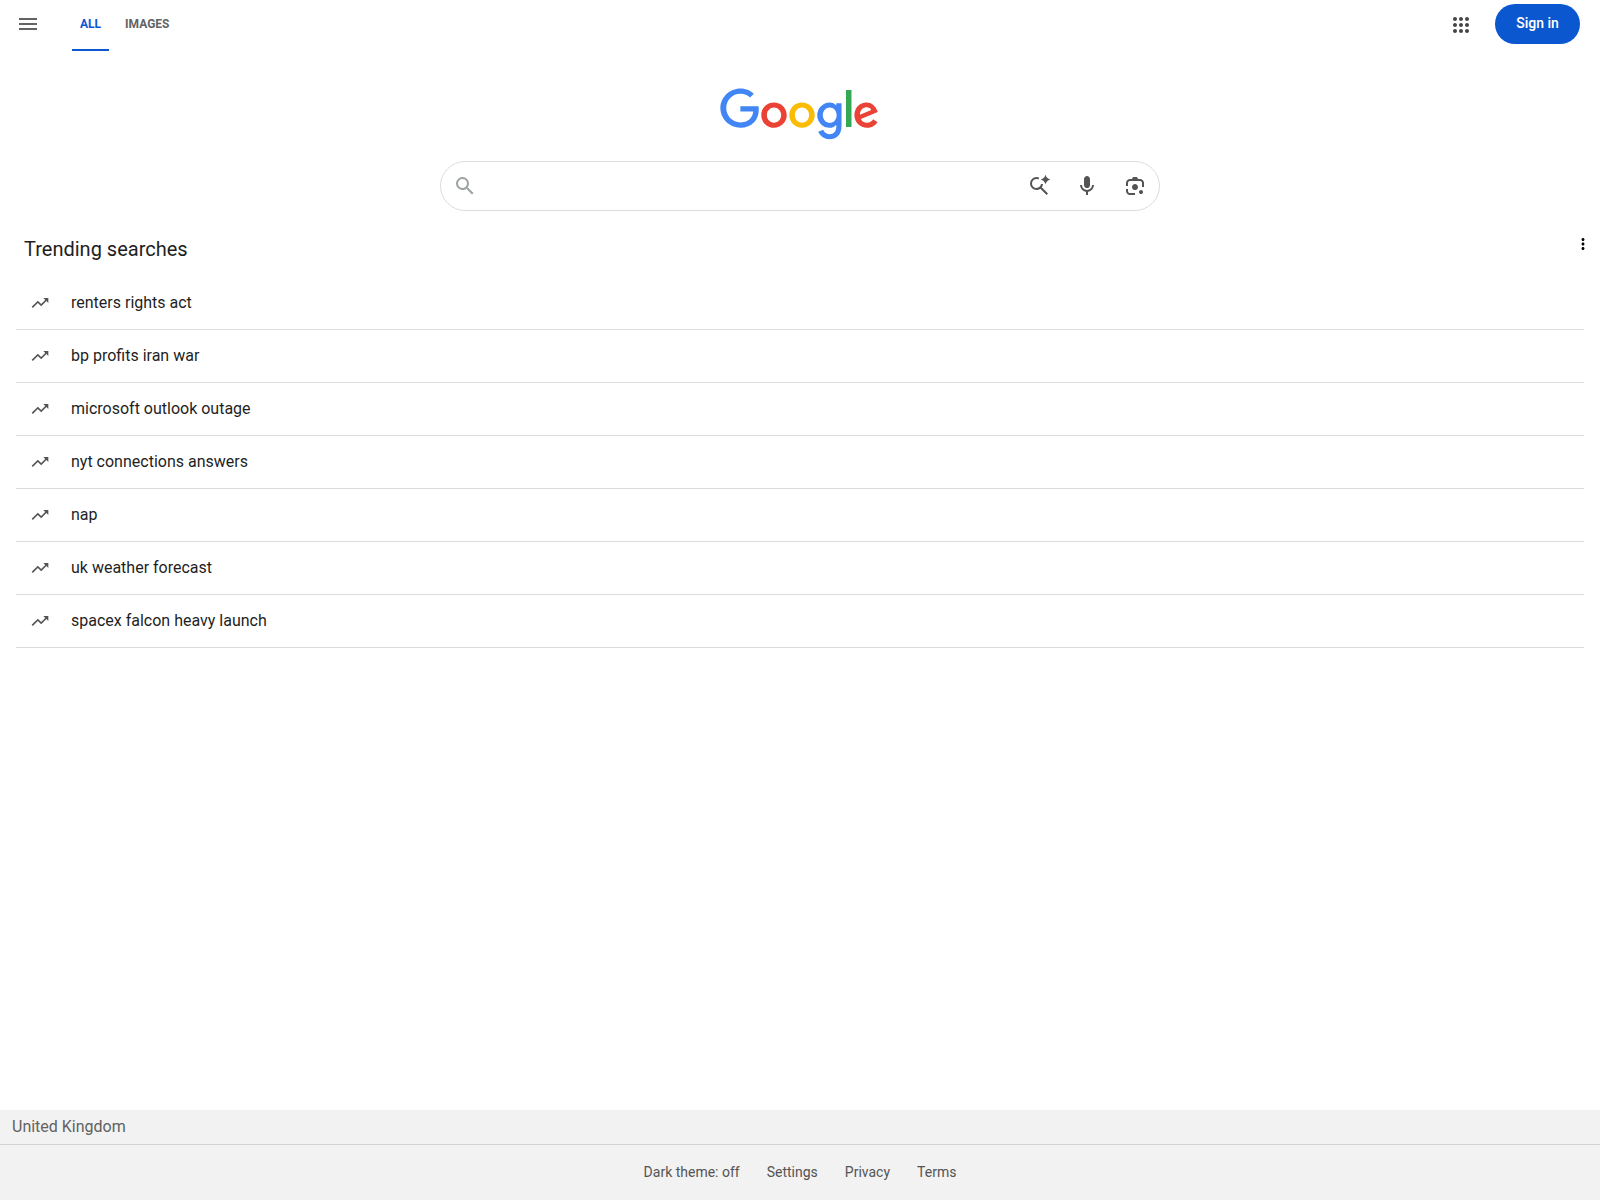Select trending search spacex falcon heavy launch

click(x=800, y=621)
